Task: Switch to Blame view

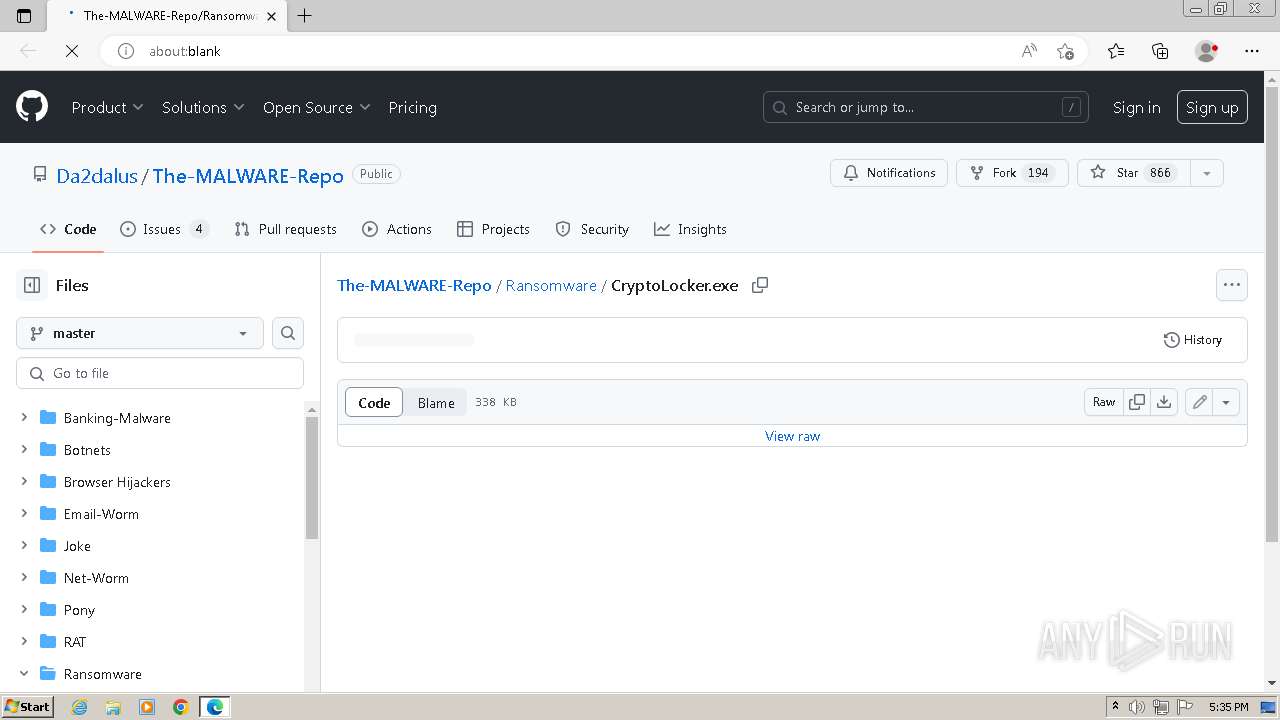Action: pyautogui.click(x=436, y=402)
